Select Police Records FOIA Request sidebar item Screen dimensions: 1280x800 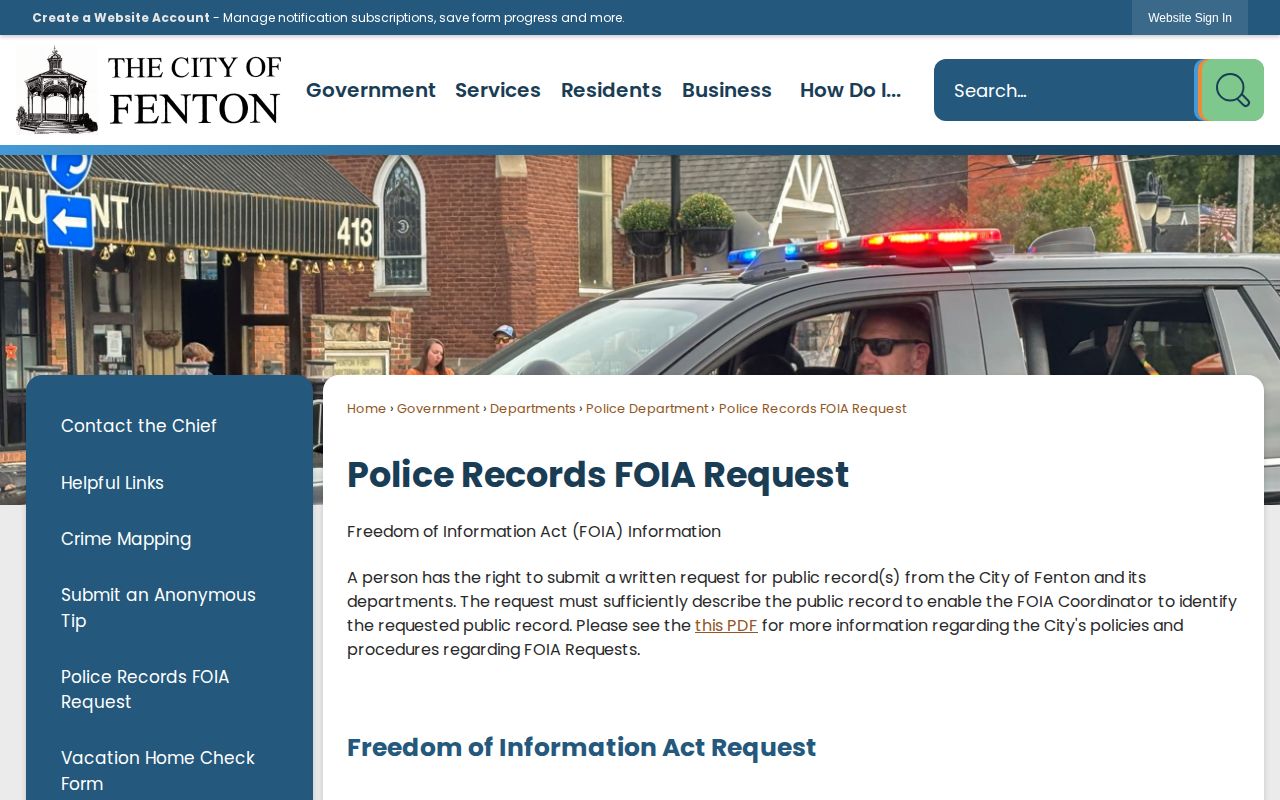point(145,689)
